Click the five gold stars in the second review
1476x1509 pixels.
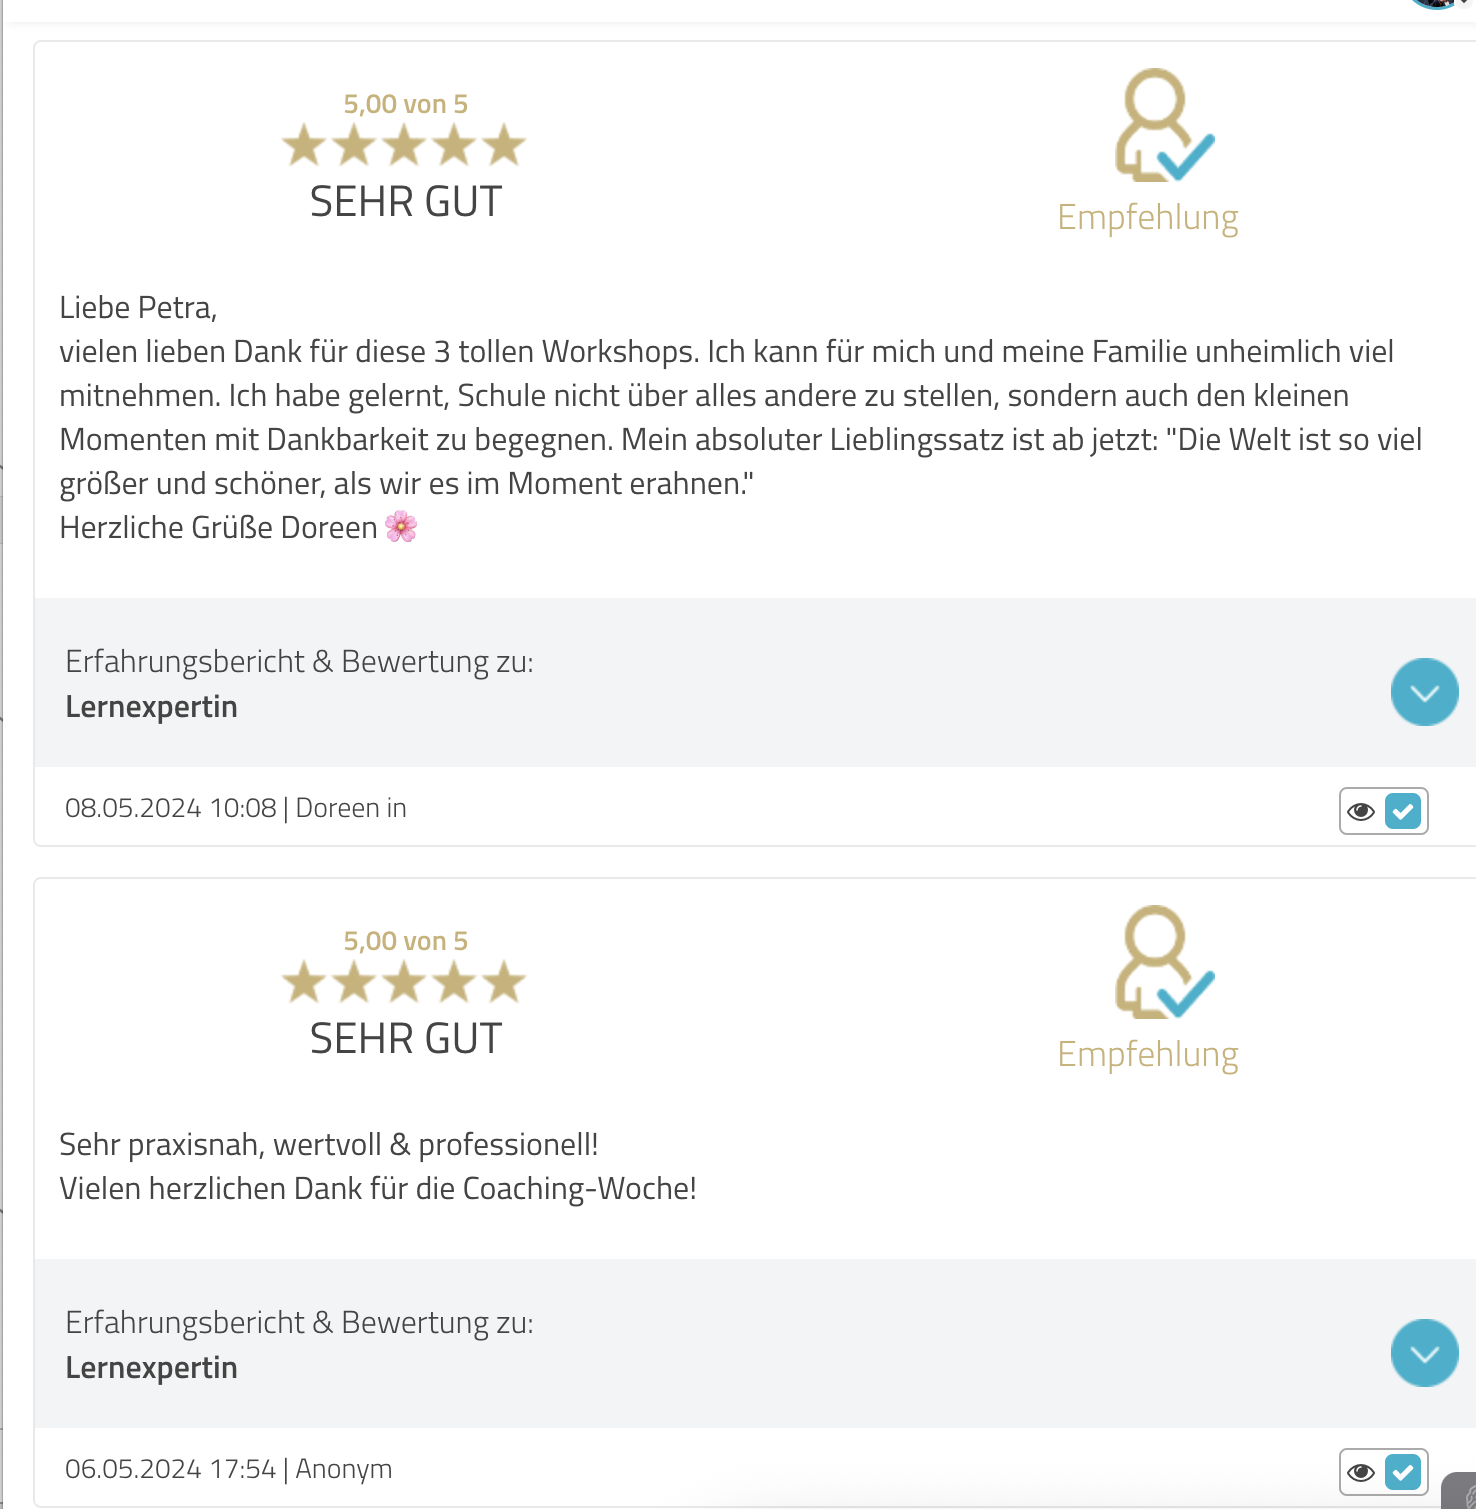[404, 983]
